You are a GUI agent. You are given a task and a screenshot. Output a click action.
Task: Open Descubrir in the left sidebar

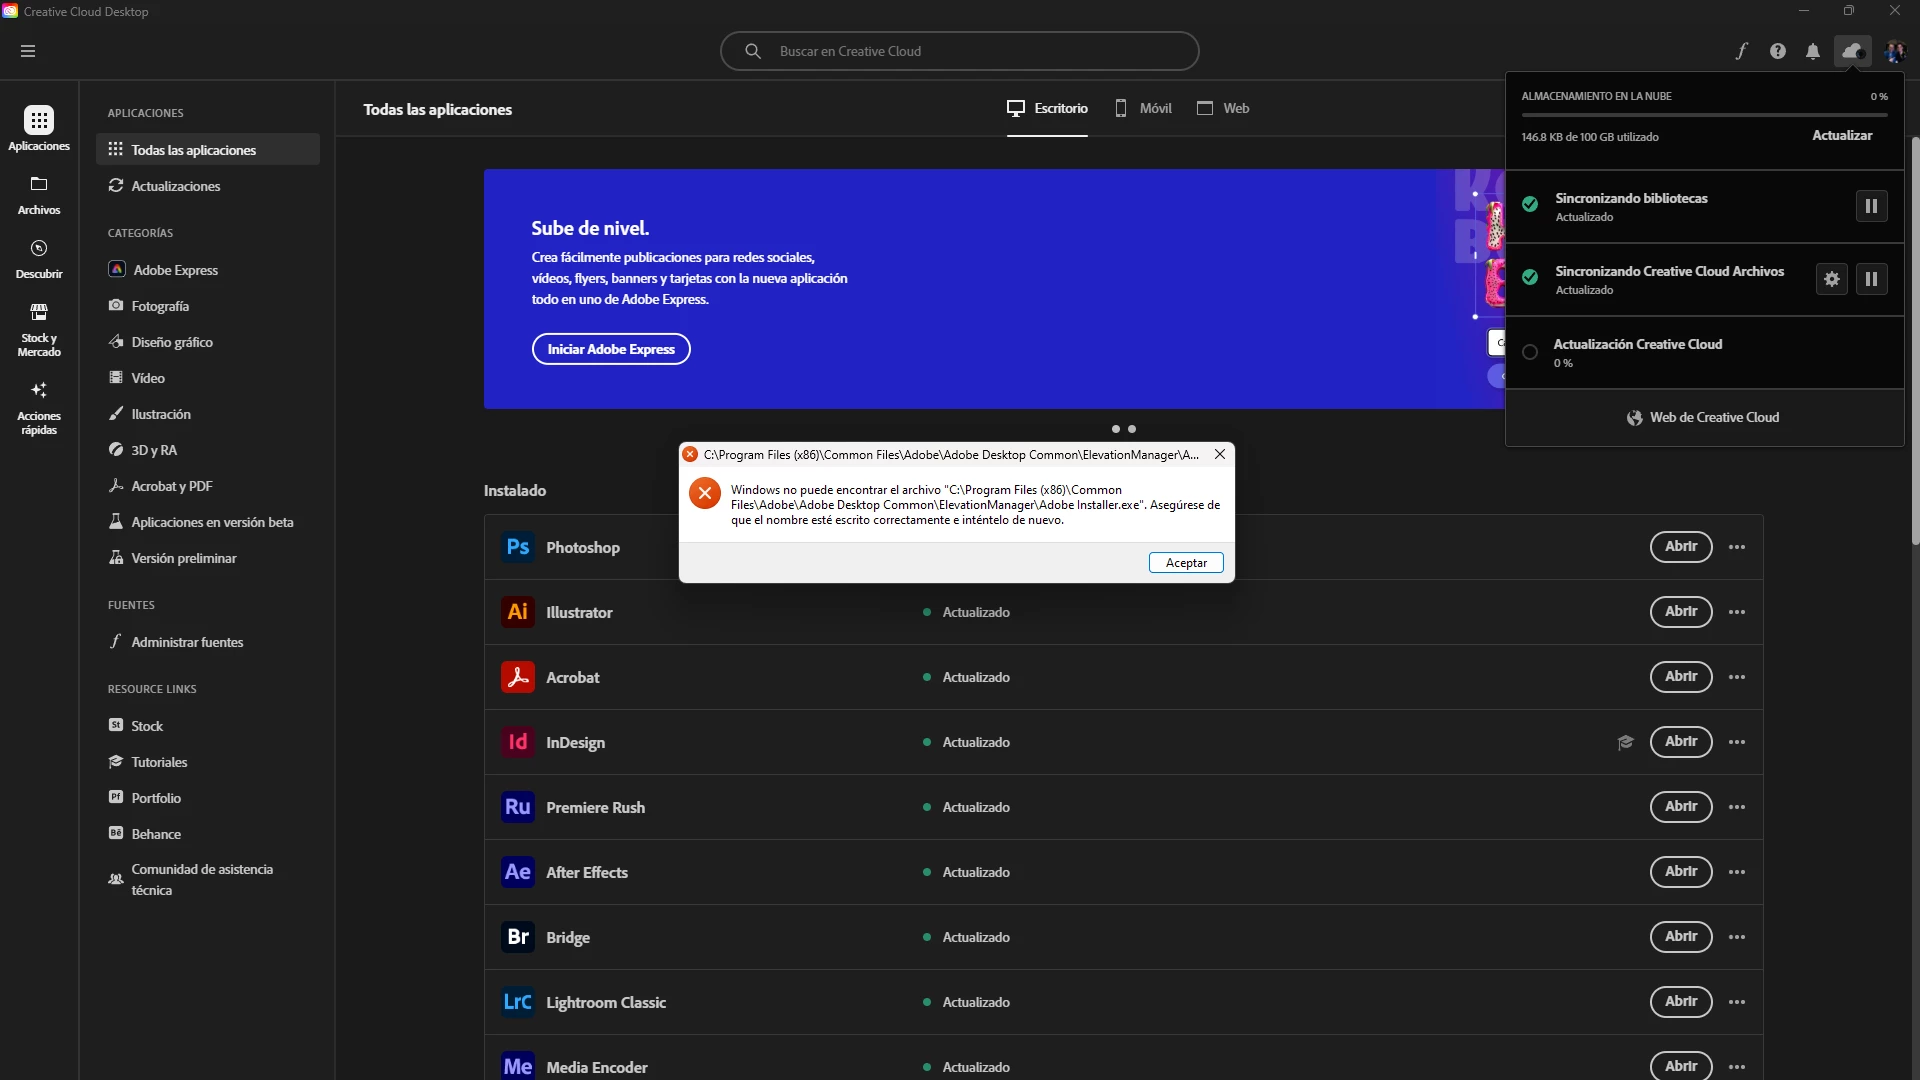pos(39,259)
